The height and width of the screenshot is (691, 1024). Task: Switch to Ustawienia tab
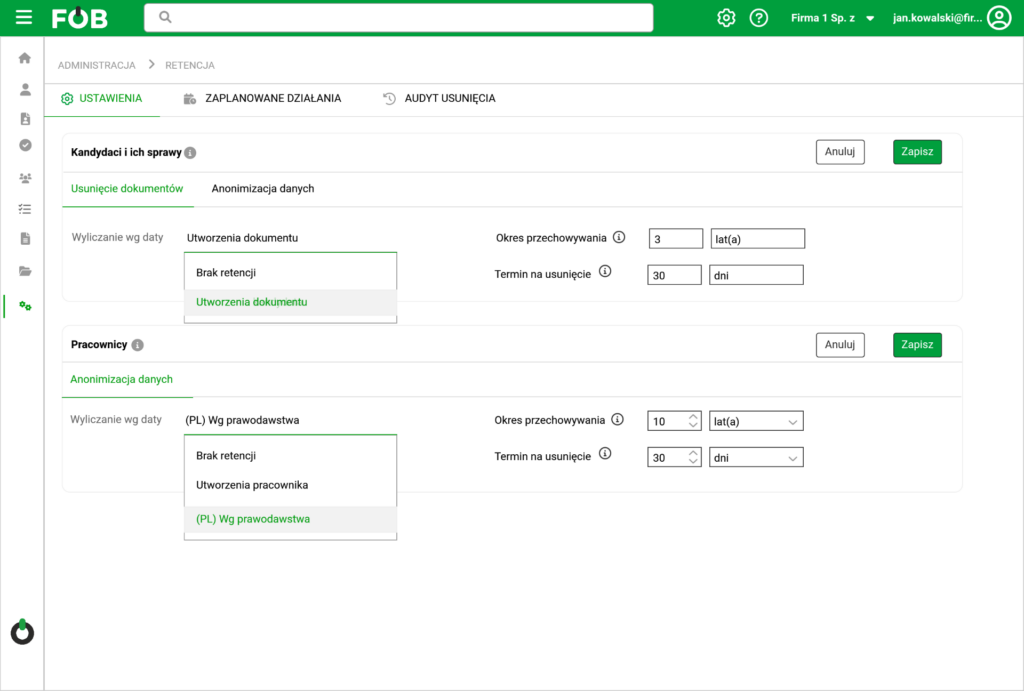click(102, 99)
